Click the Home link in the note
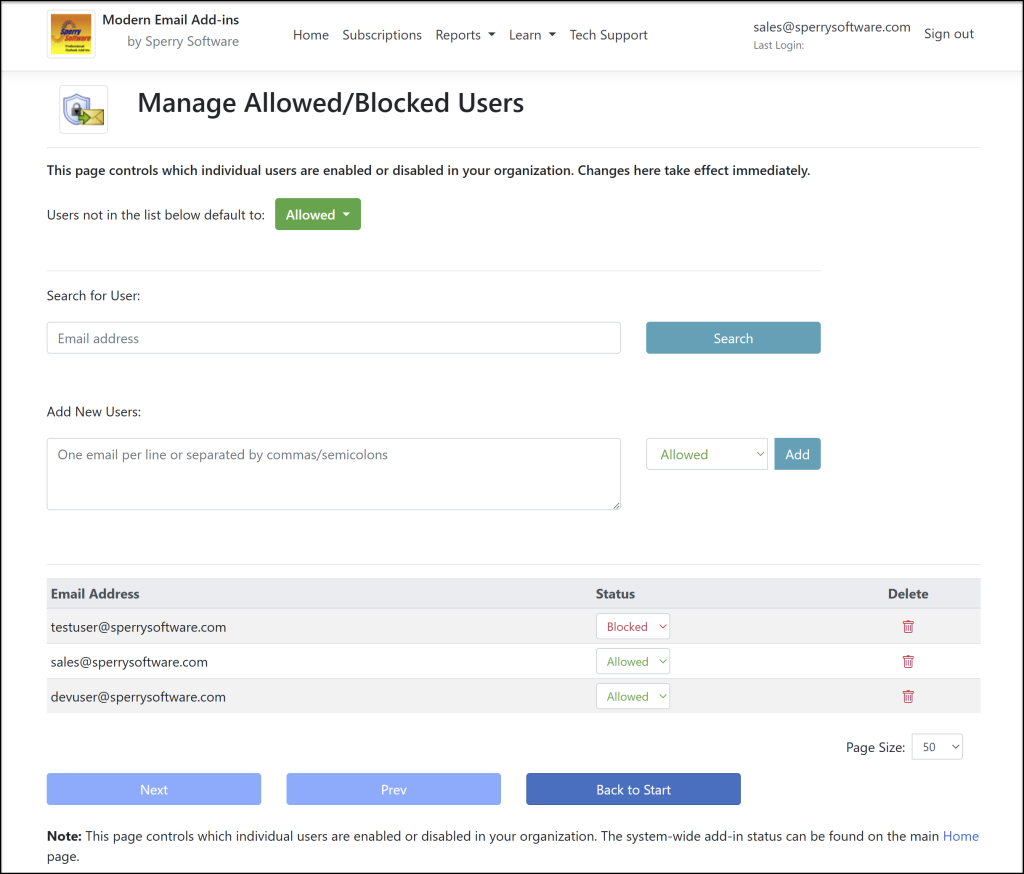The image size is (1024, 874). [960, 835]
